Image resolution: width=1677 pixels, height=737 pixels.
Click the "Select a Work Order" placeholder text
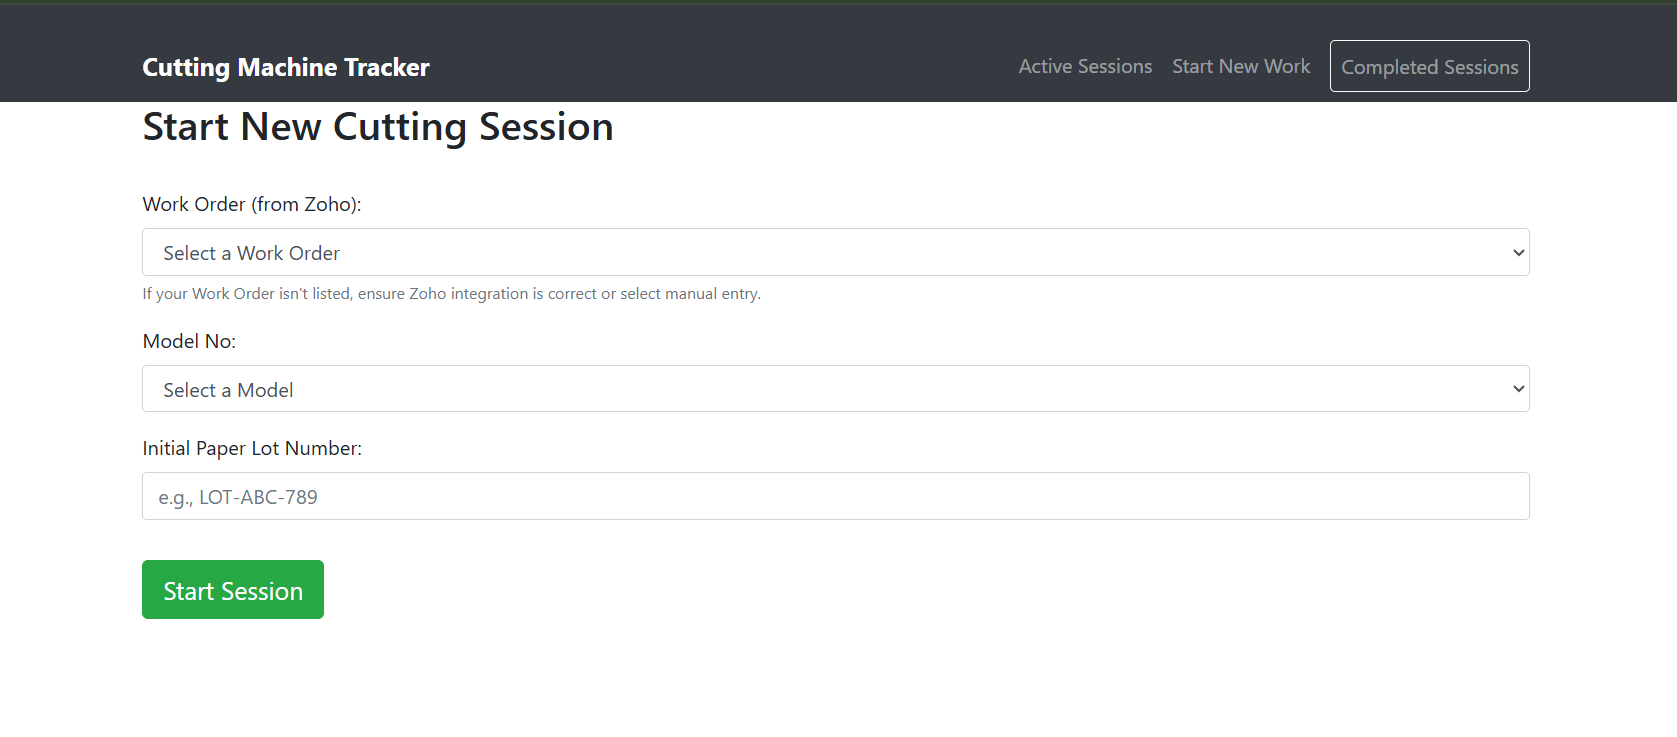[251, 253]
